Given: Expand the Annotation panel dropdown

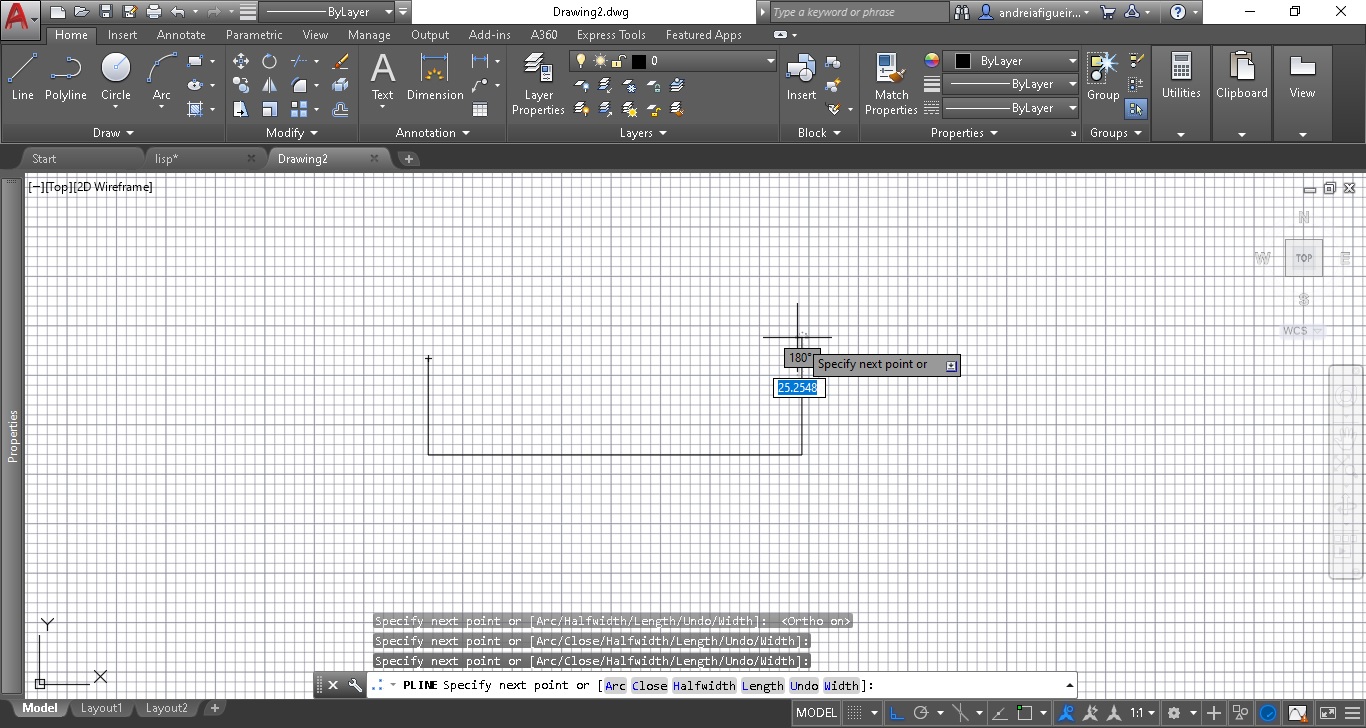Looking at the screenshot, I should pyautogui.click(x=432, y=132).
